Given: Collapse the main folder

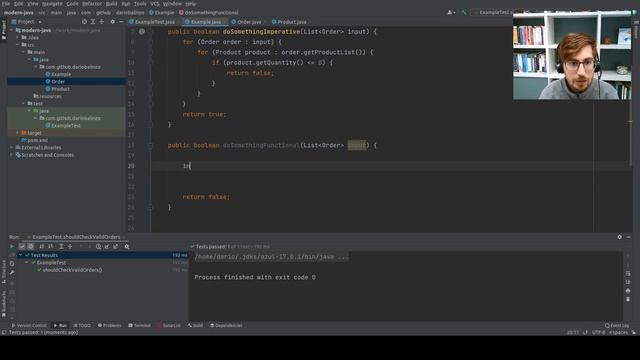Looking at the screenshot, I should (23, 52).
